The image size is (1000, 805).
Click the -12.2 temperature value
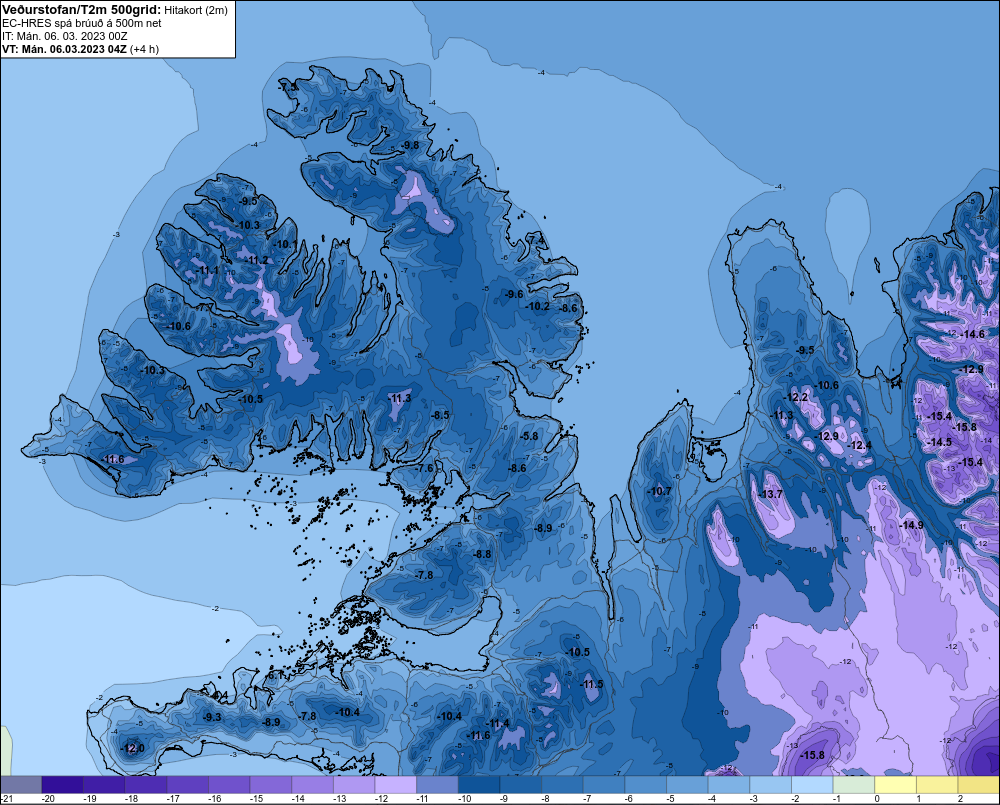click(796, 397)
